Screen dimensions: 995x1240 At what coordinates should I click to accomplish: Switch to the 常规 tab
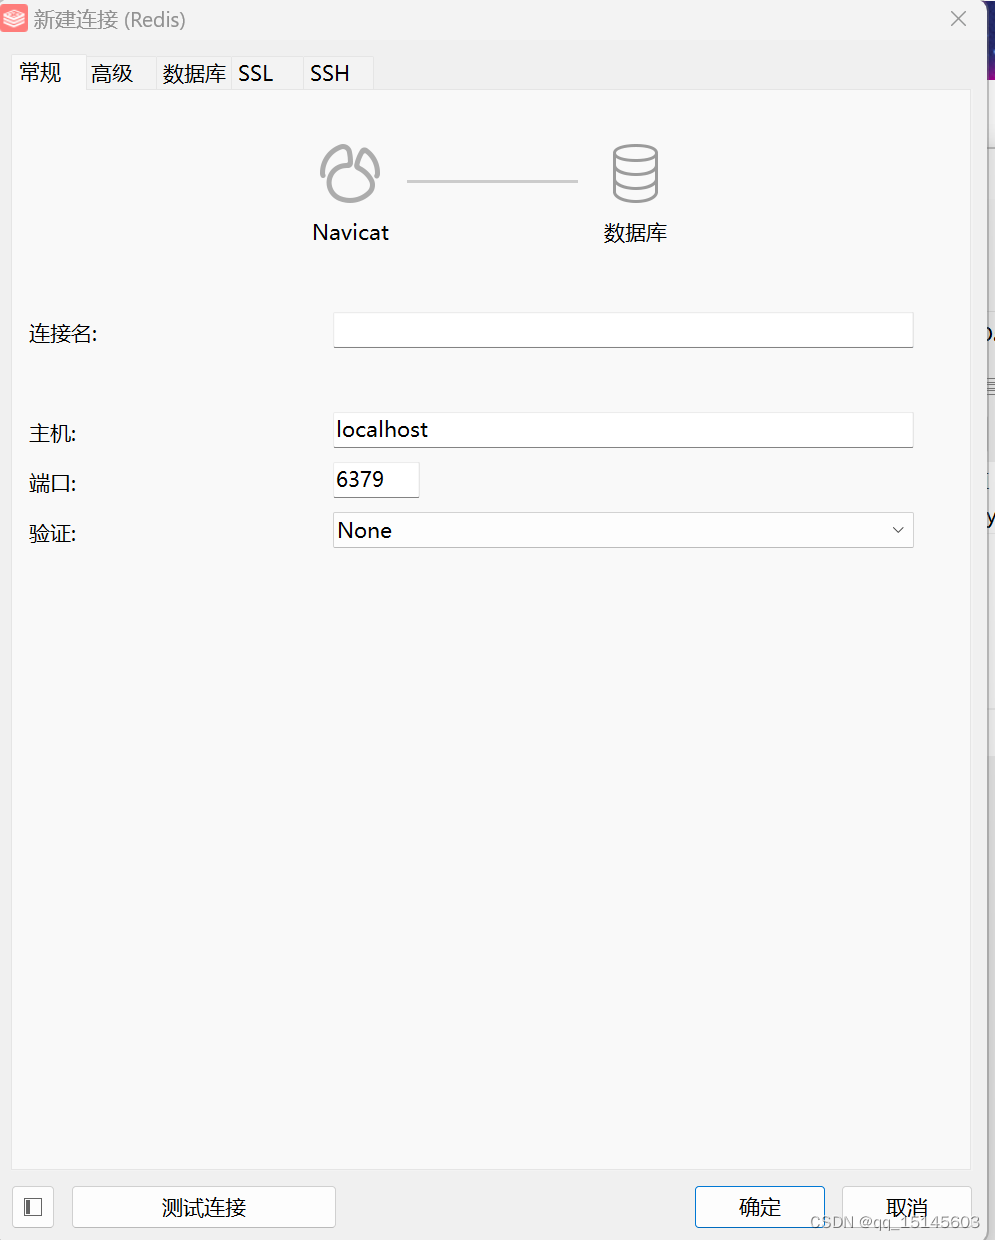point(47,73)
